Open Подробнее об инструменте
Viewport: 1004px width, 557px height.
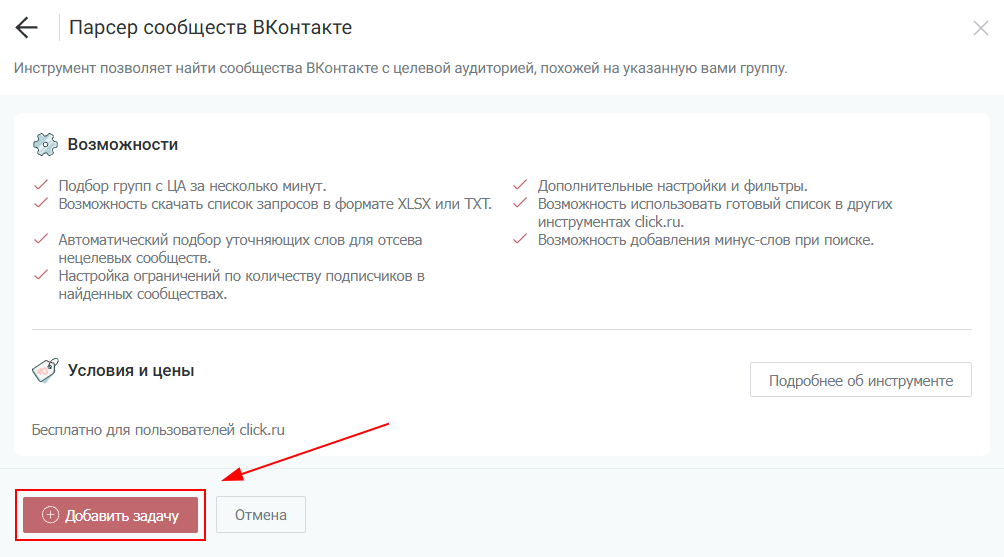860,381
